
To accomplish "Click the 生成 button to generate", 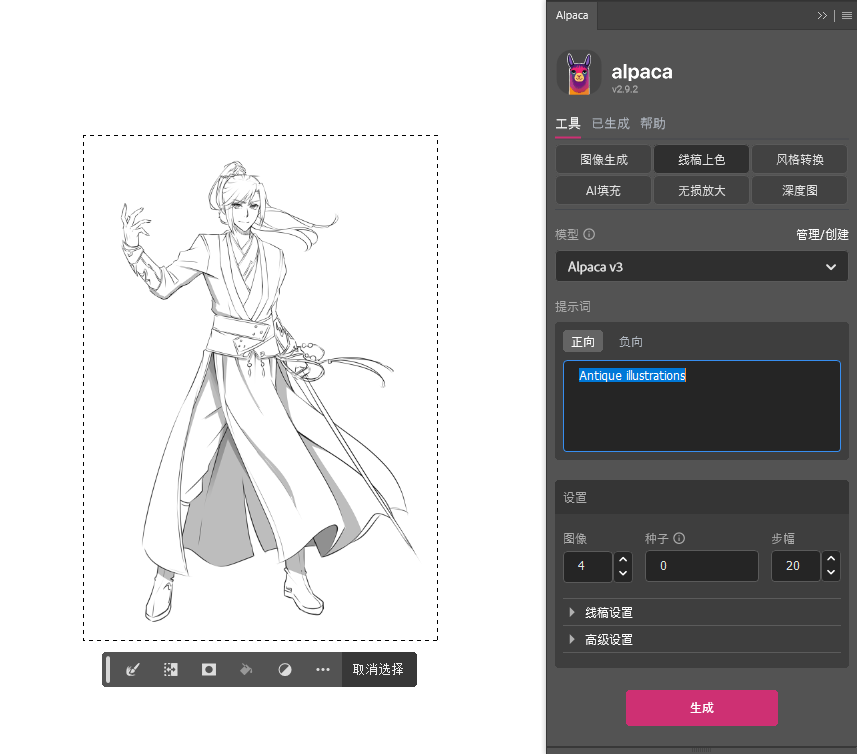I will tap(701, 707).
